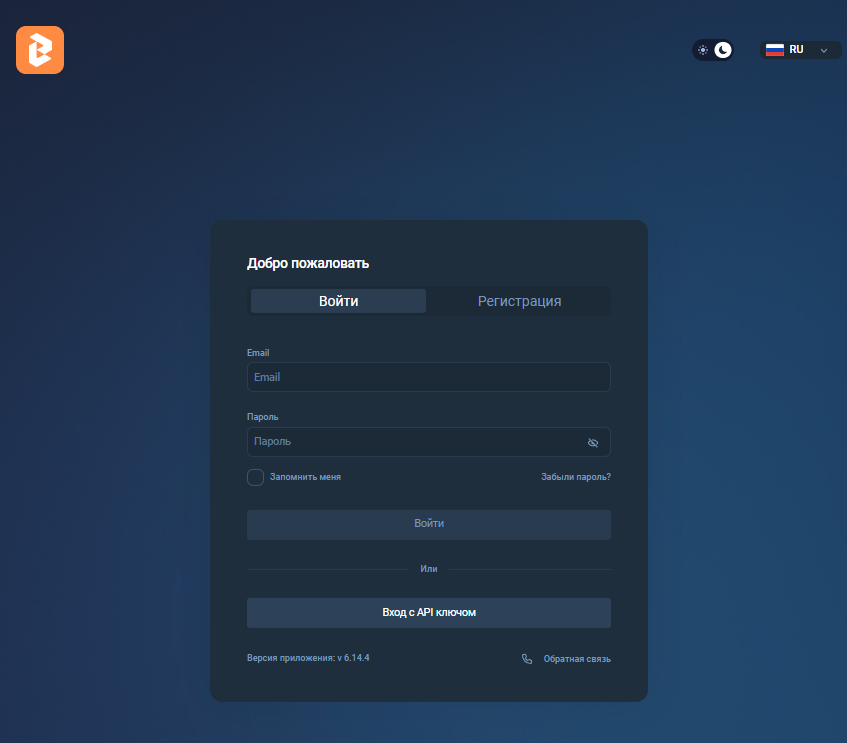Check the Запомнить меня checkbox
The height and width of the screenshot is (743, 847).
(x=256, y=477)
